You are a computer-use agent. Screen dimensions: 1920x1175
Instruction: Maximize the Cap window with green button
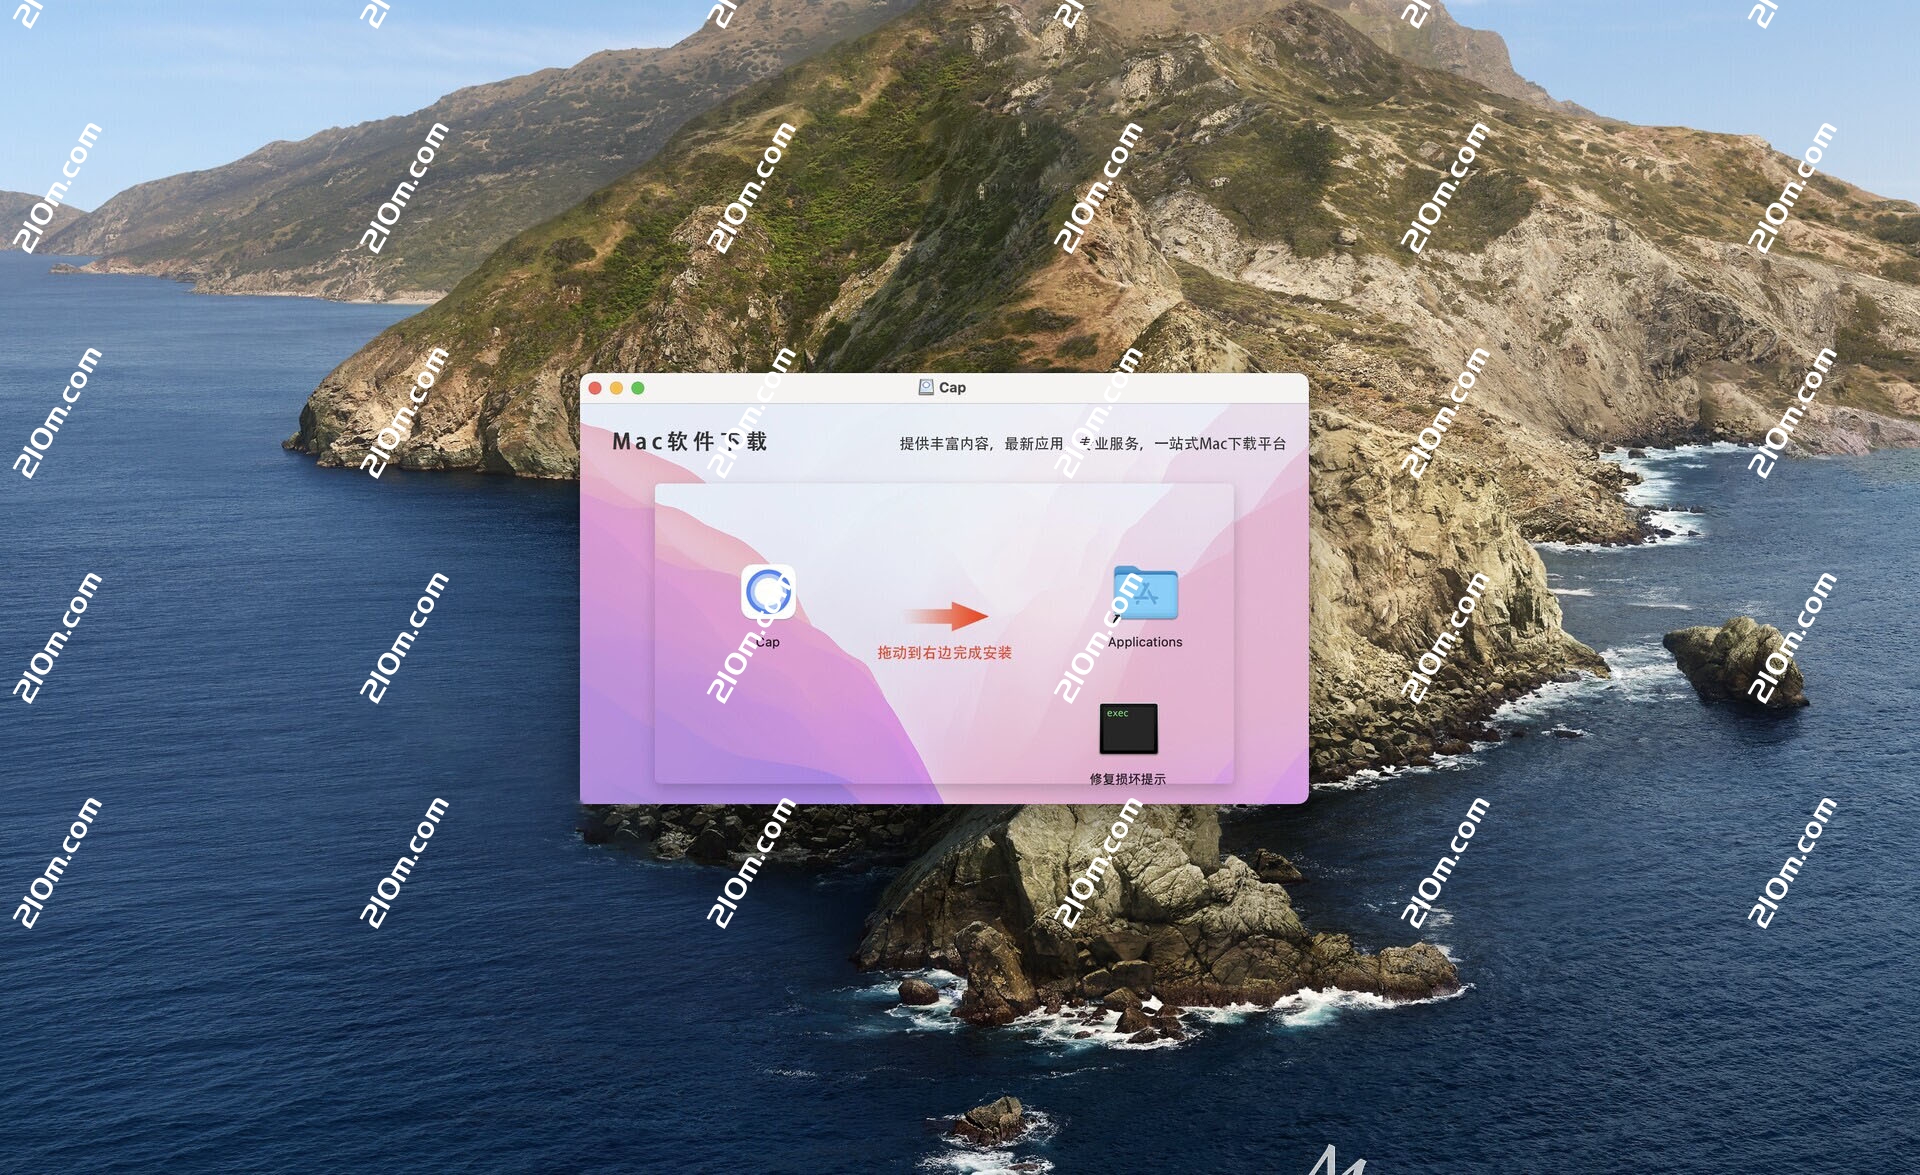(x=638, y=388)
